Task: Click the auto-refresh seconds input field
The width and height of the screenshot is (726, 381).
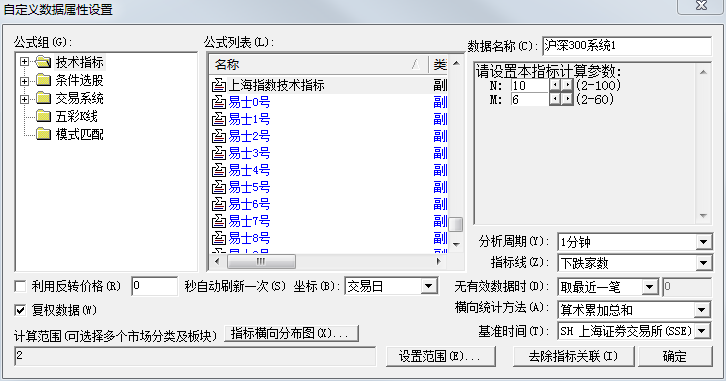Action: (154, 286)
